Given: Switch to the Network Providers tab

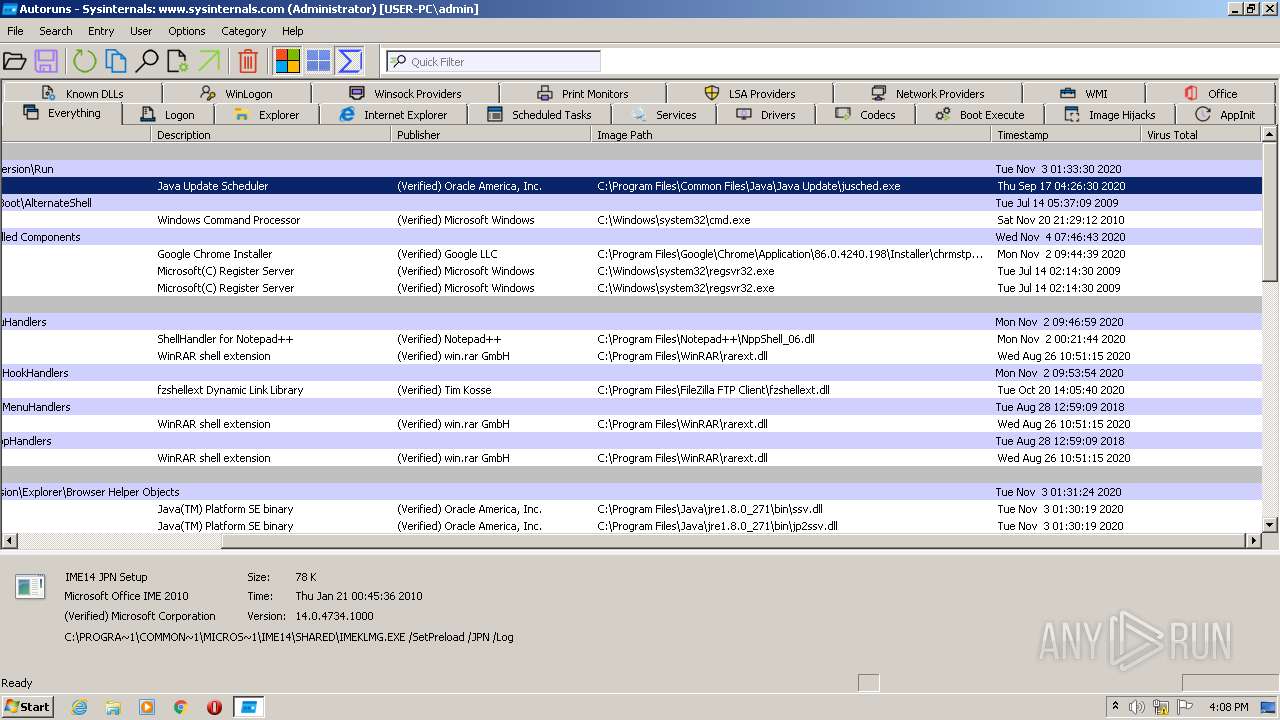Looking at the screenshot, I should pyautogui.click(x=927, y=93).
